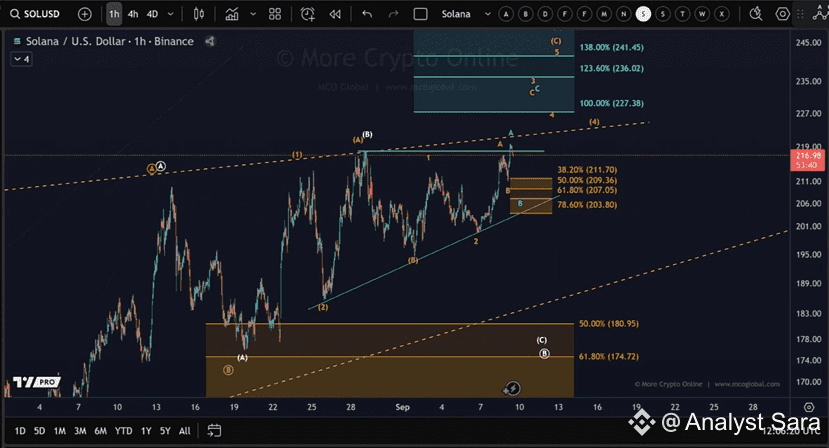Click the 78.60% (203.80) retracement label

pyautogui.click(x=587, y=205)
